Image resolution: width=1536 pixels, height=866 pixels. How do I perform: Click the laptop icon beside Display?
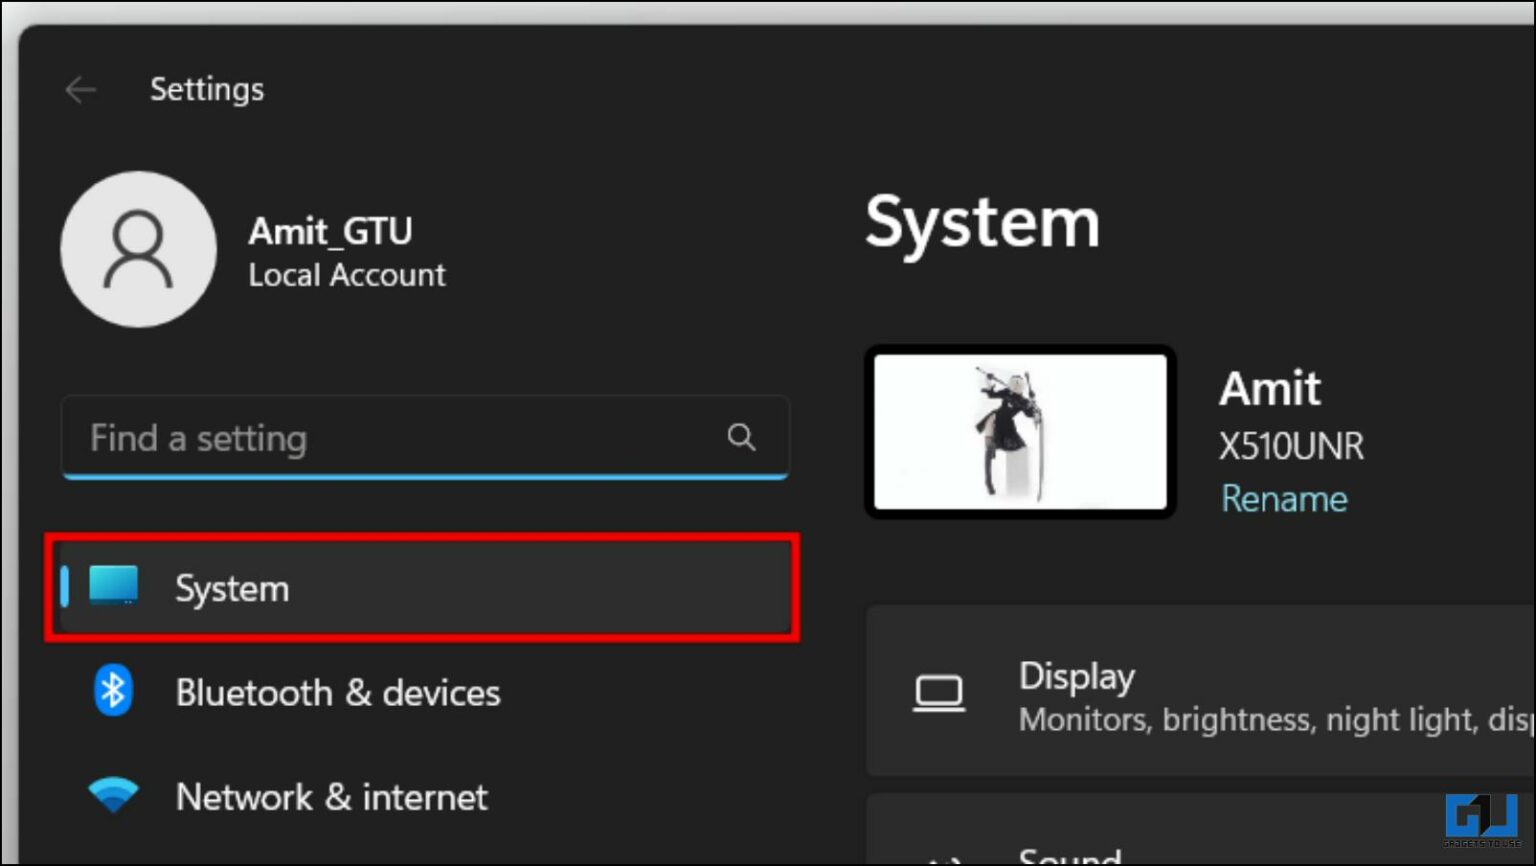click(940, 692)
